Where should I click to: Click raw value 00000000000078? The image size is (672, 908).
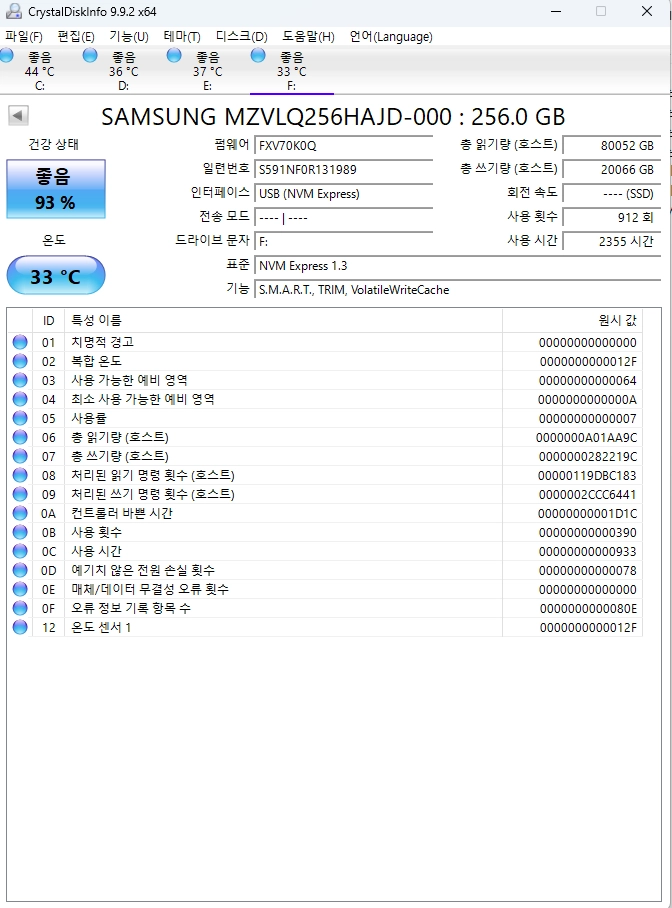[588, 571]
